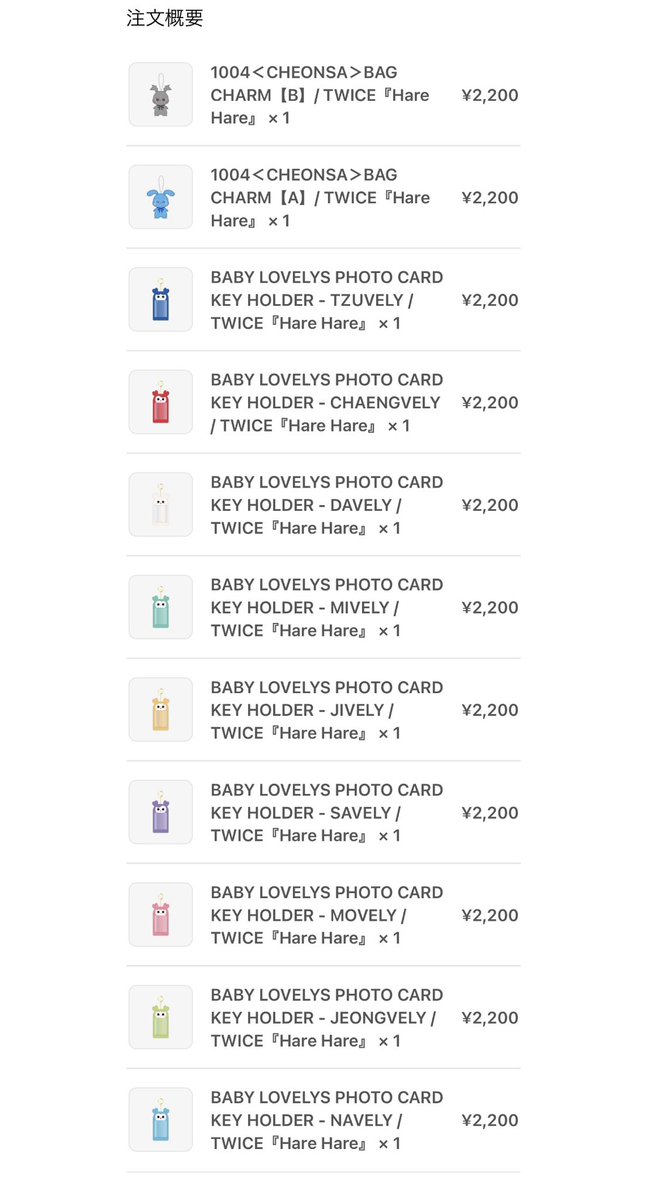Select the red CHAENGVELY key holder image
The height and width of the screenshot is (1200, 655).
click(x=160, y=402)
